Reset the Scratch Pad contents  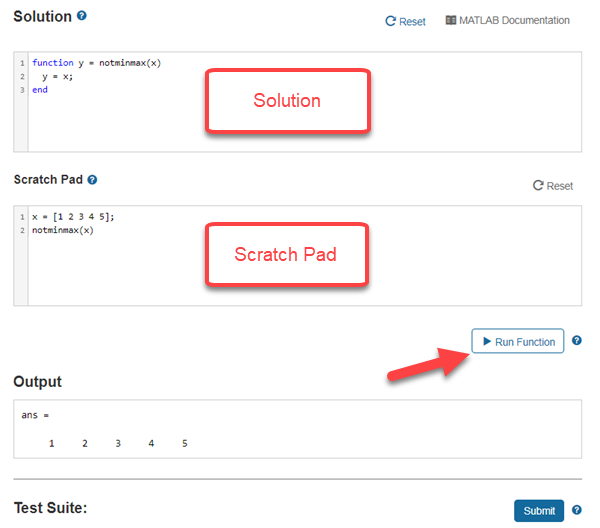click(553, 185)
